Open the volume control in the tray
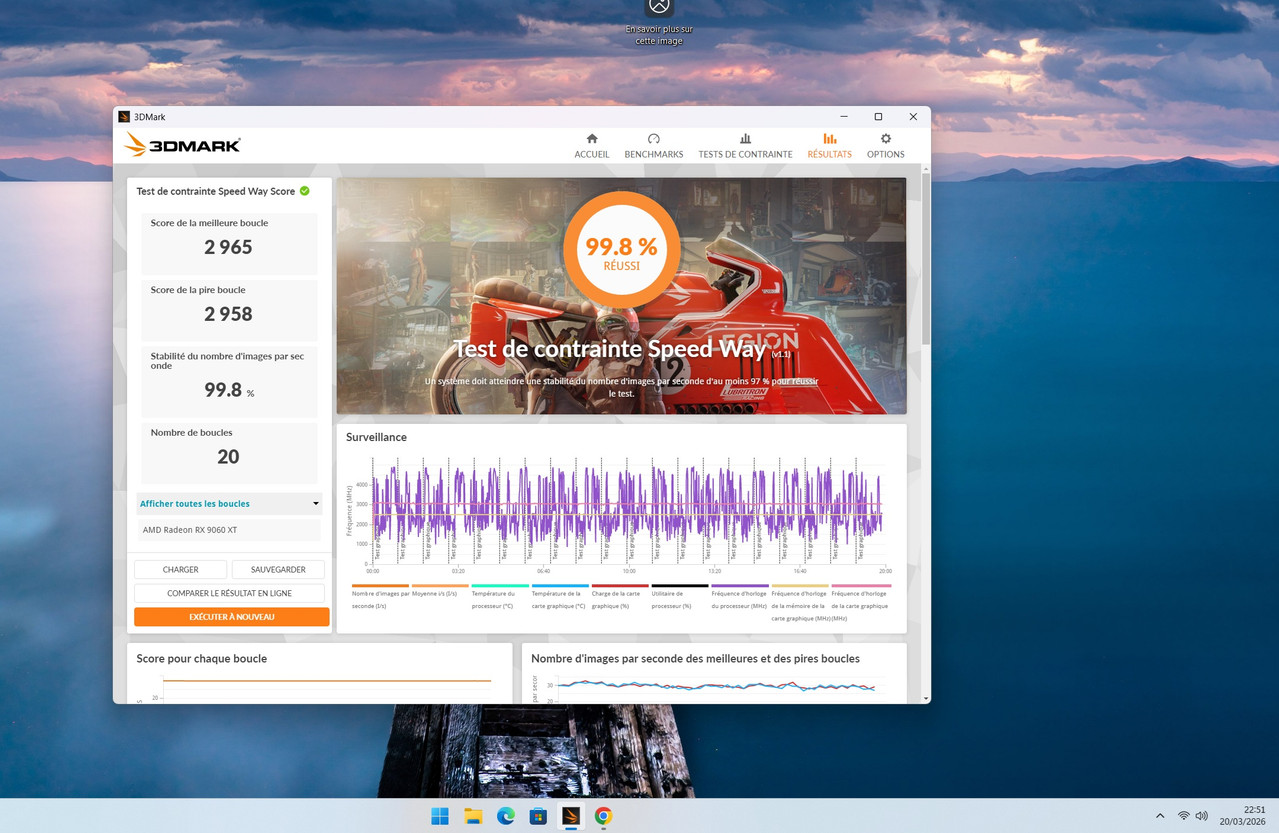Screen dimensions: 1279x833 click(x=1201, y=816)
